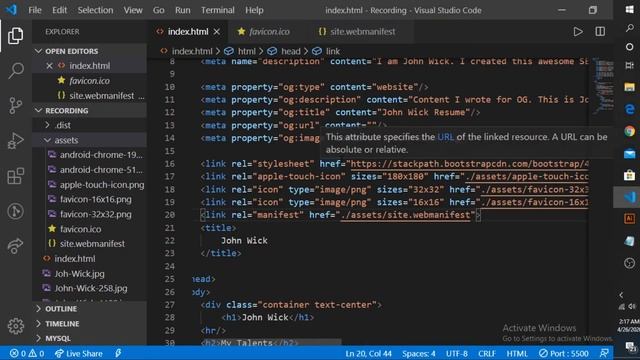Follow the URL link in the hover tooltip

(445, 137)
